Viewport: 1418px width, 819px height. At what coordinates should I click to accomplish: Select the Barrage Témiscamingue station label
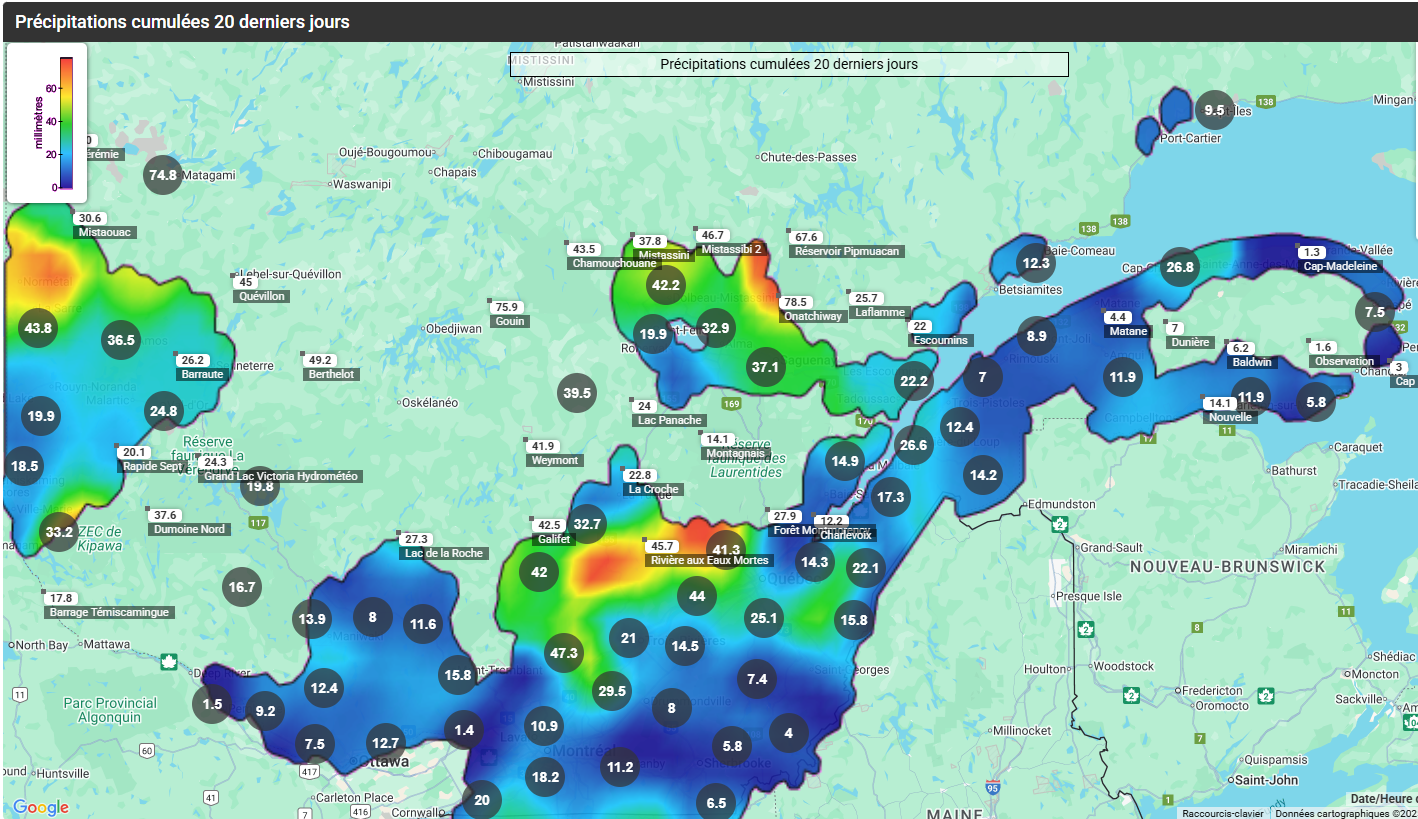109,612
